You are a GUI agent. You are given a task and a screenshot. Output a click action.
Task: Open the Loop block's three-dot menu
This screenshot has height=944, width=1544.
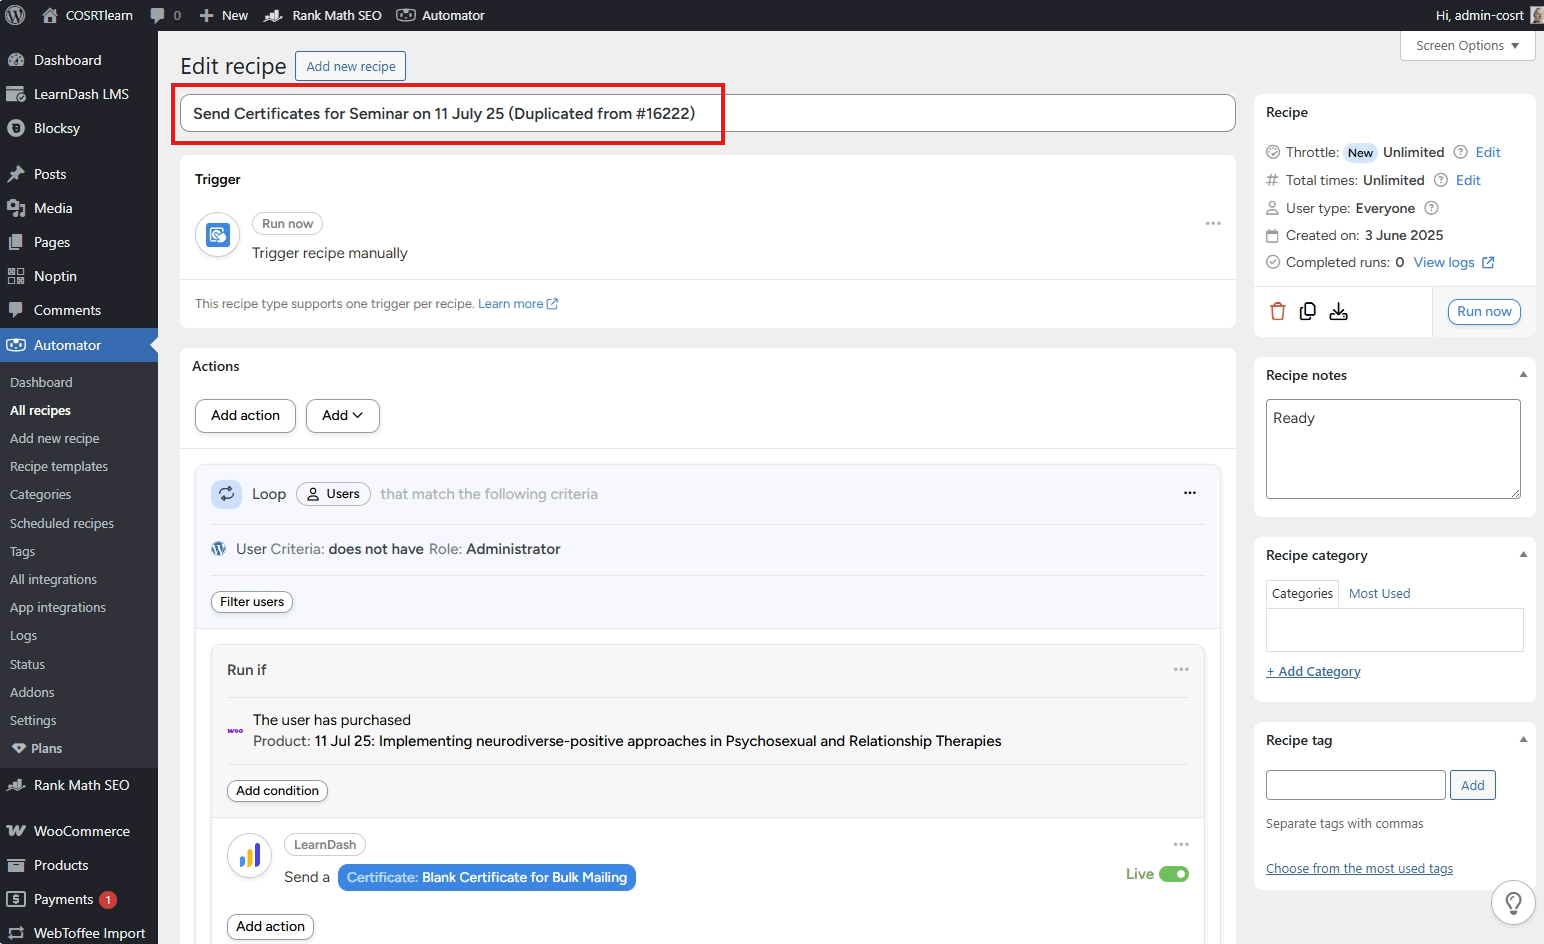pyautogui.click(x=1190, y=493)
